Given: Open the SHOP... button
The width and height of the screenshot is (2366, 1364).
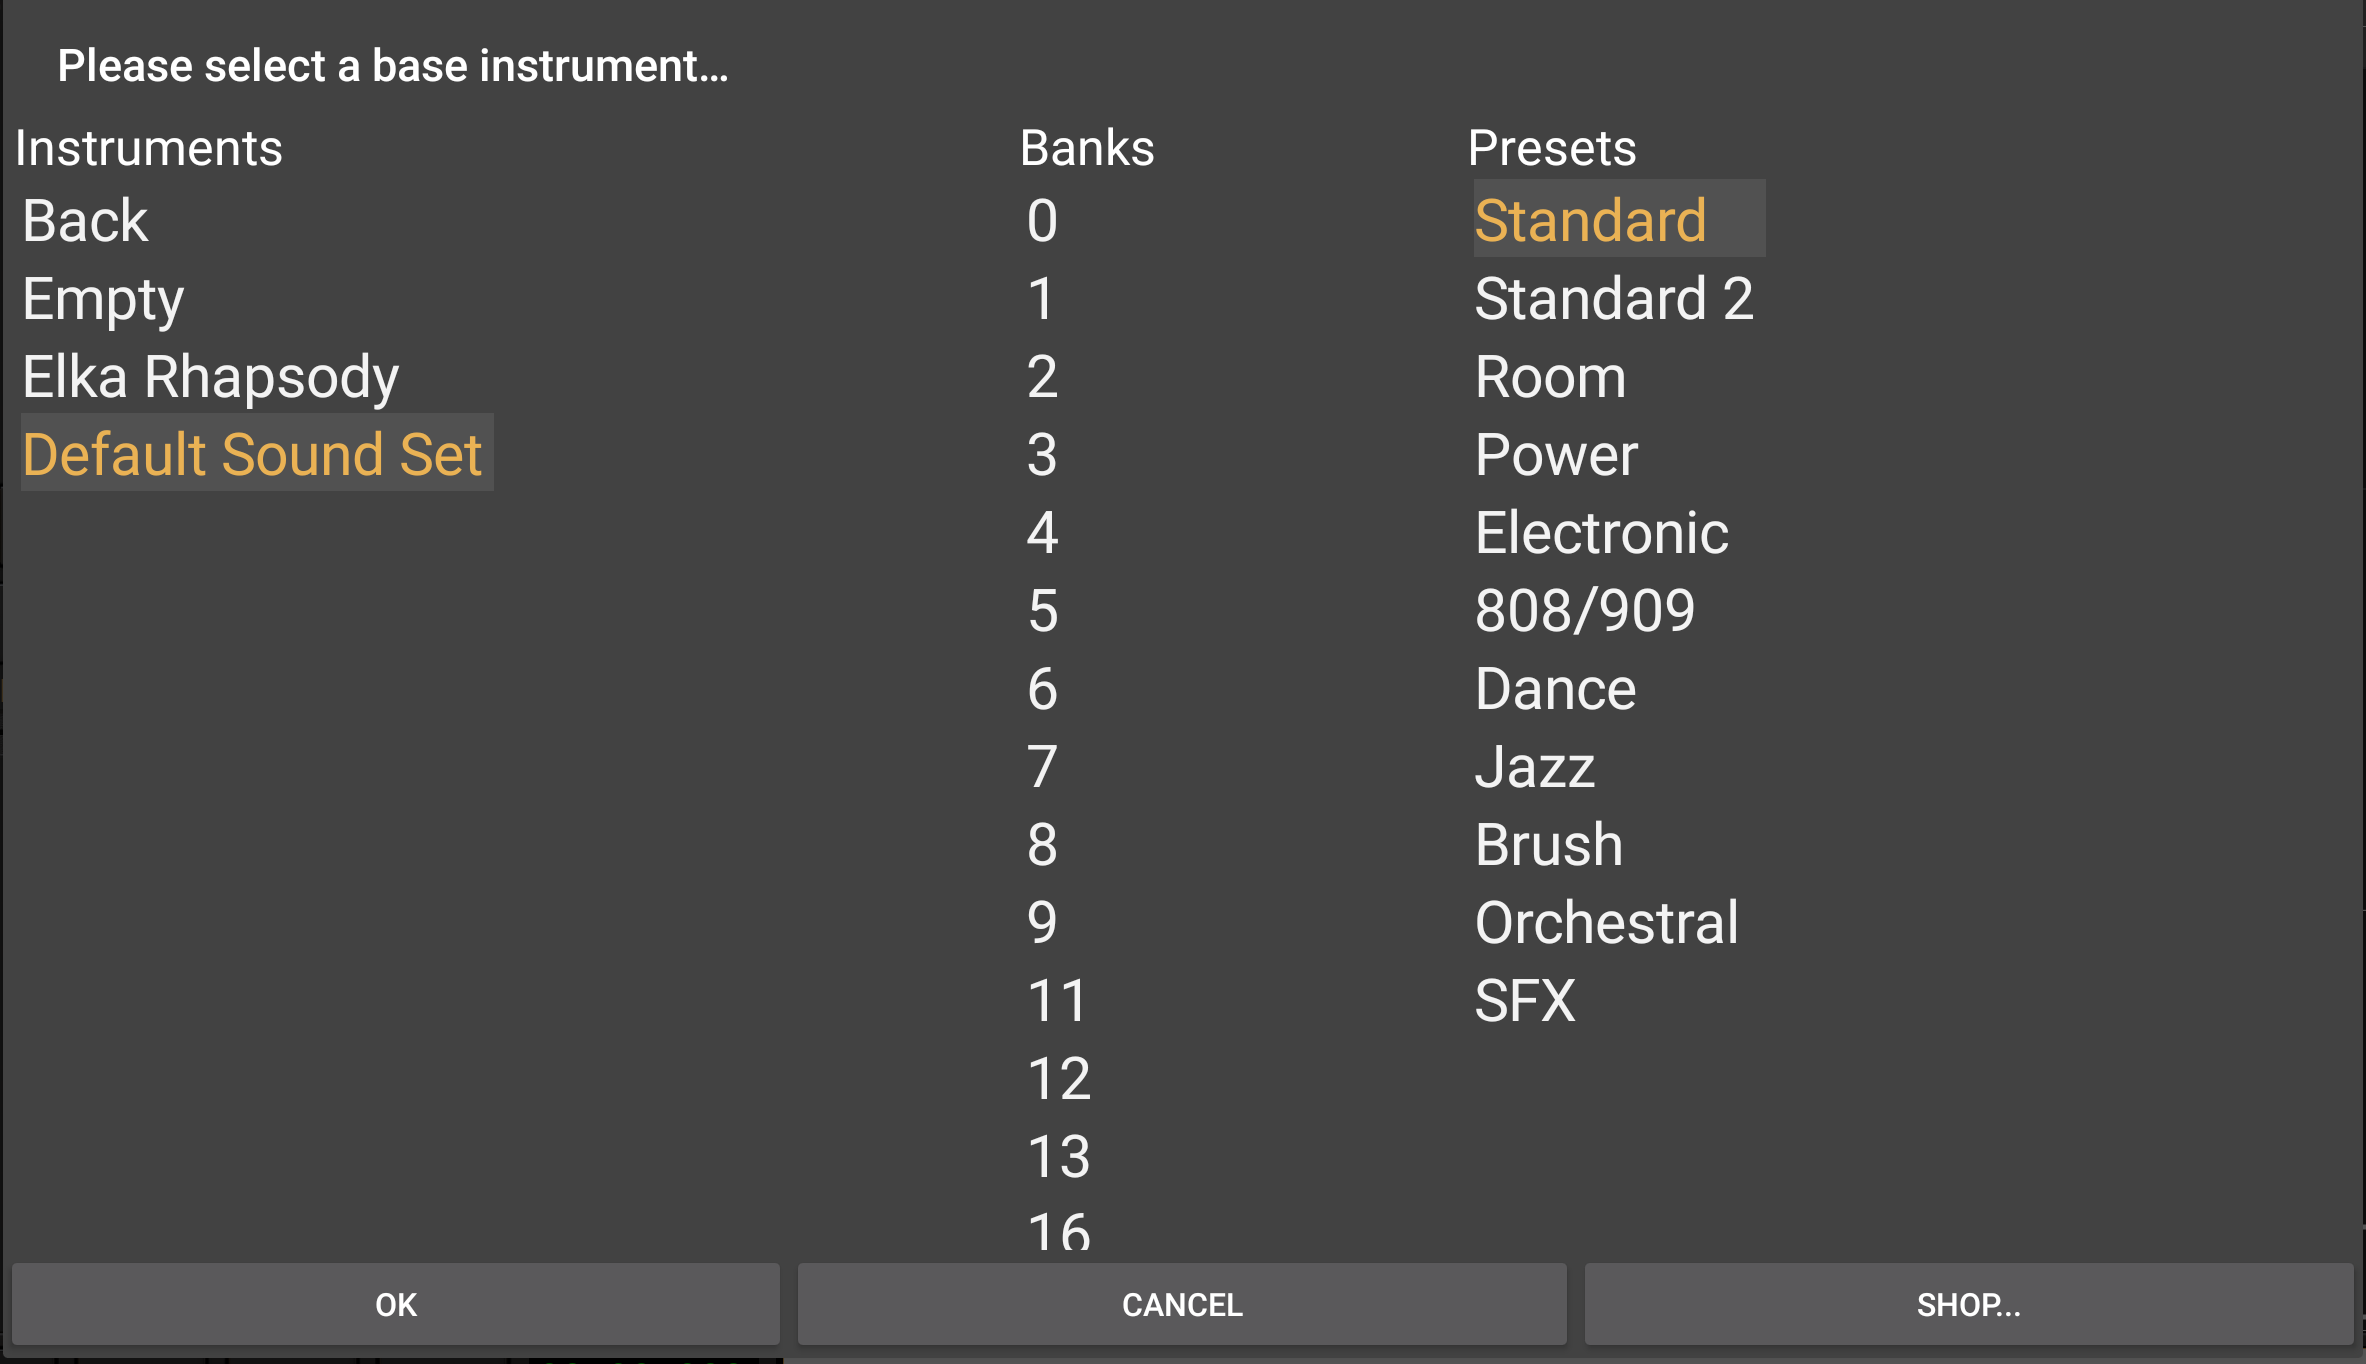Looking at the screenshot, I should (1968, 1304).
